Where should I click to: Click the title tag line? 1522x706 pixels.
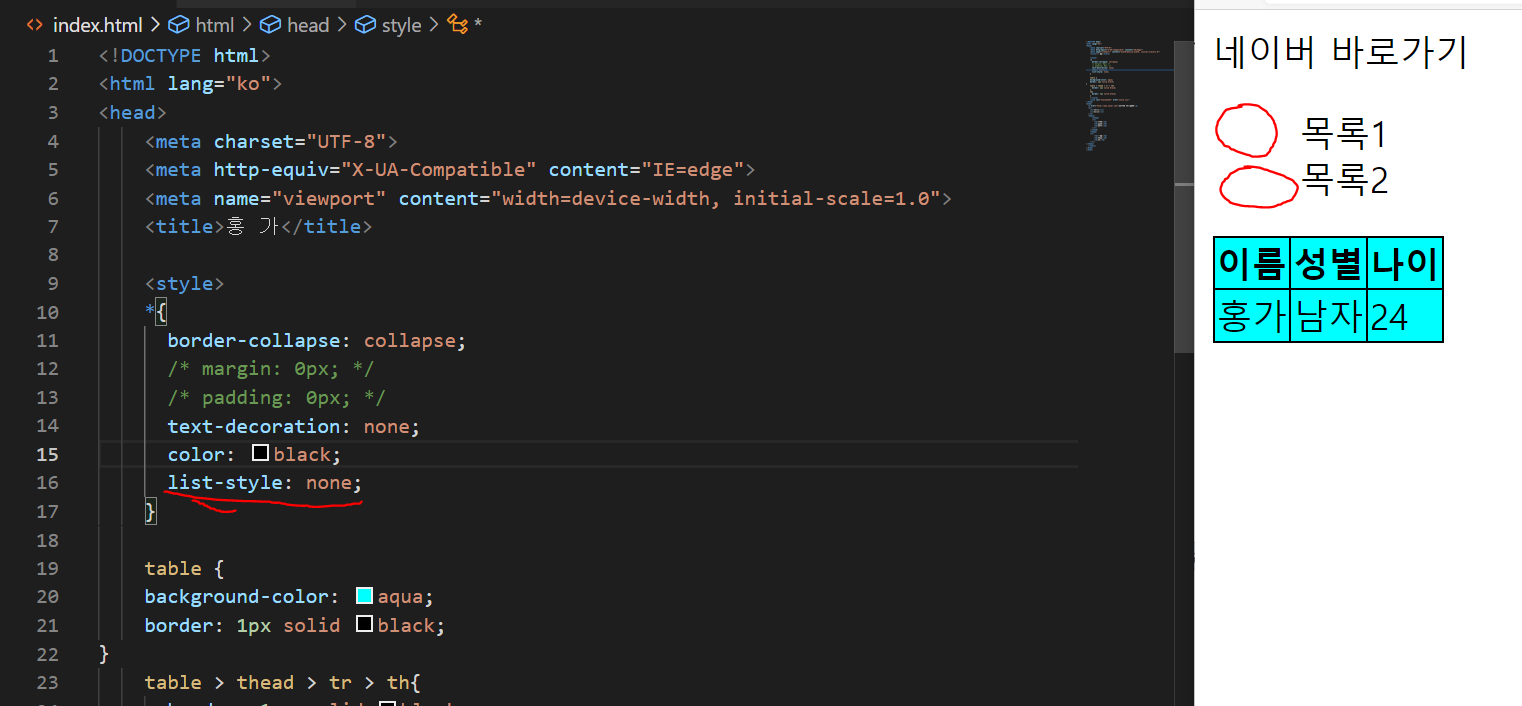258,226
